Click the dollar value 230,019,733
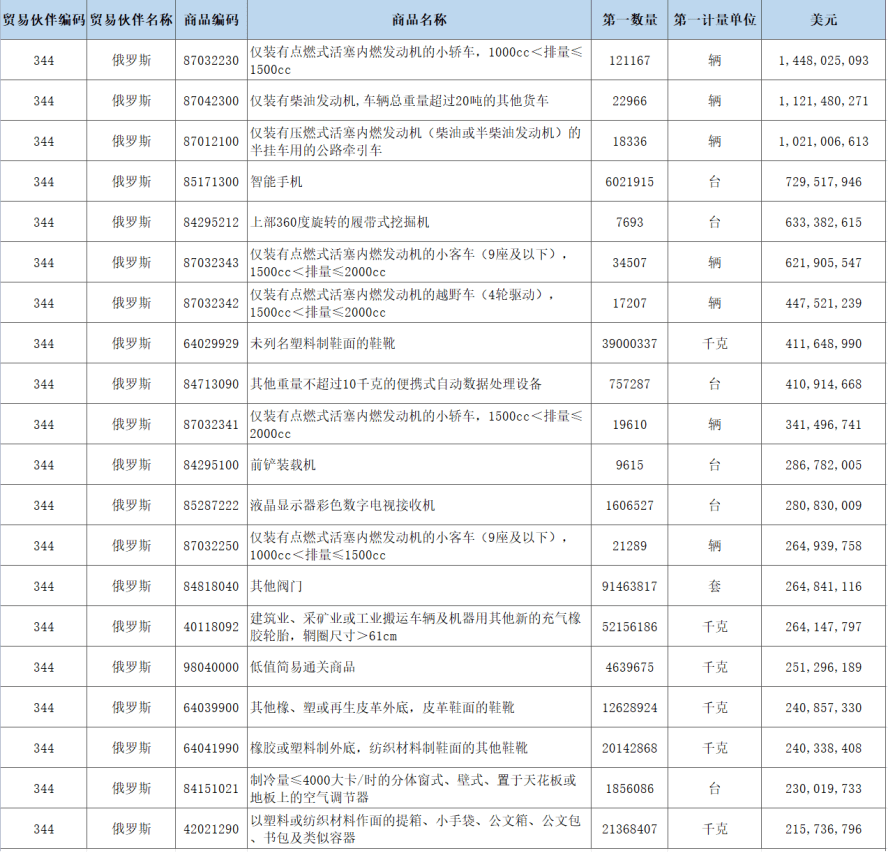The image size is (888, 853). pyautogui.click(x=823, y=789)
